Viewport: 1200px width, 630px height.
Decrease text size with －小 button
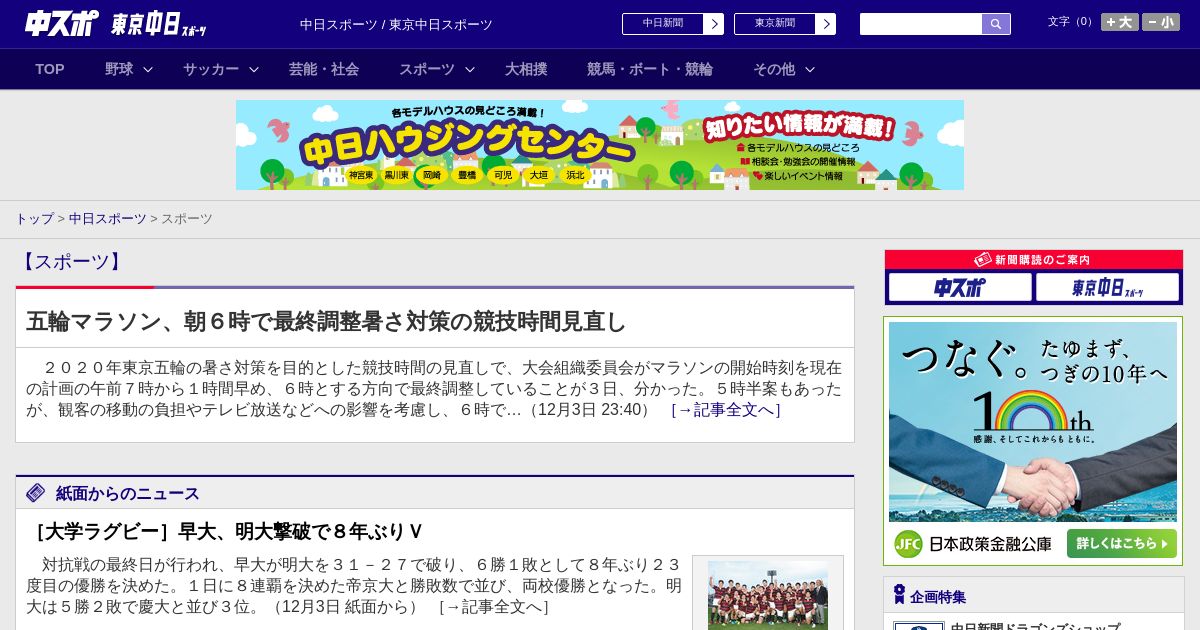click(x=1161, y=22)
